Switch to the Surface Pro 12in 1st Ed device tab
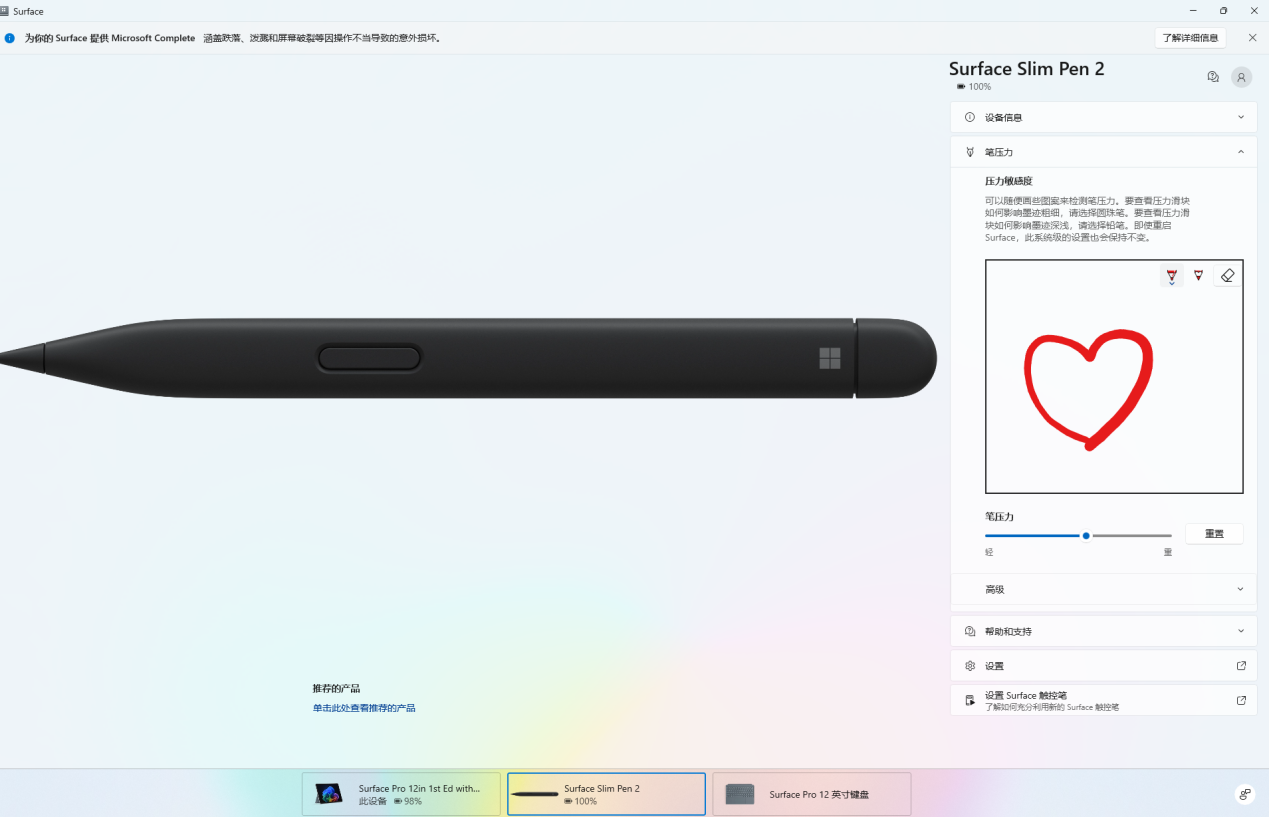 point(401,794)
